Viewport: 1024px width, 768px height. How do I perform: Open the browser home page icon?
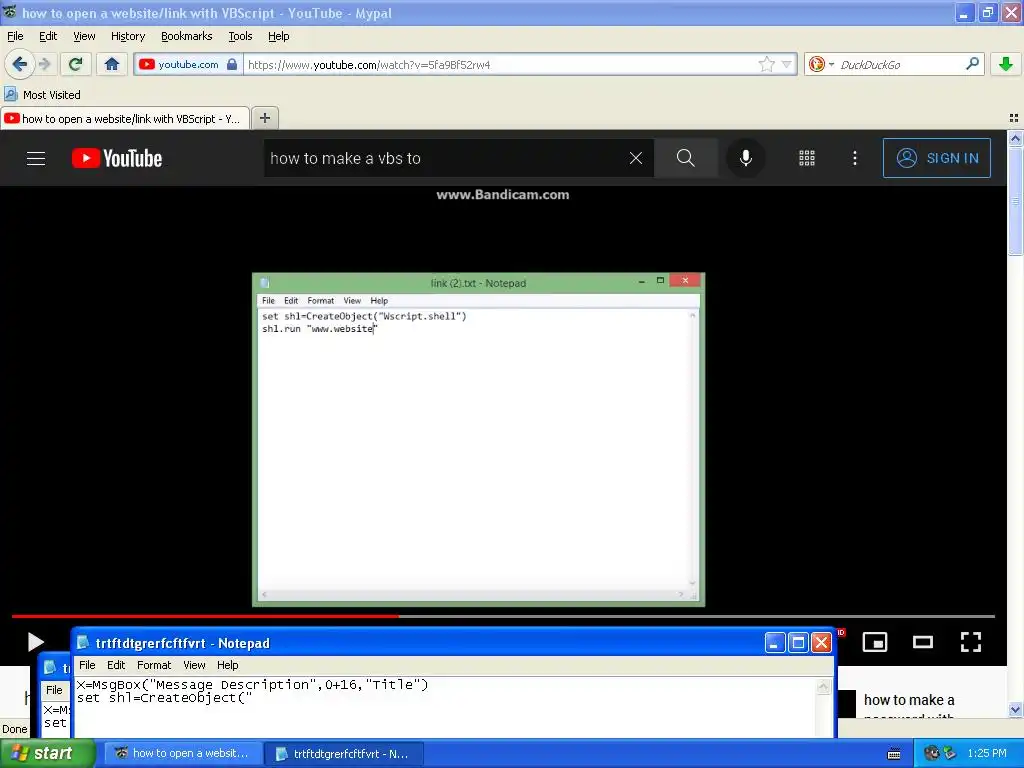tap(112, 64)
